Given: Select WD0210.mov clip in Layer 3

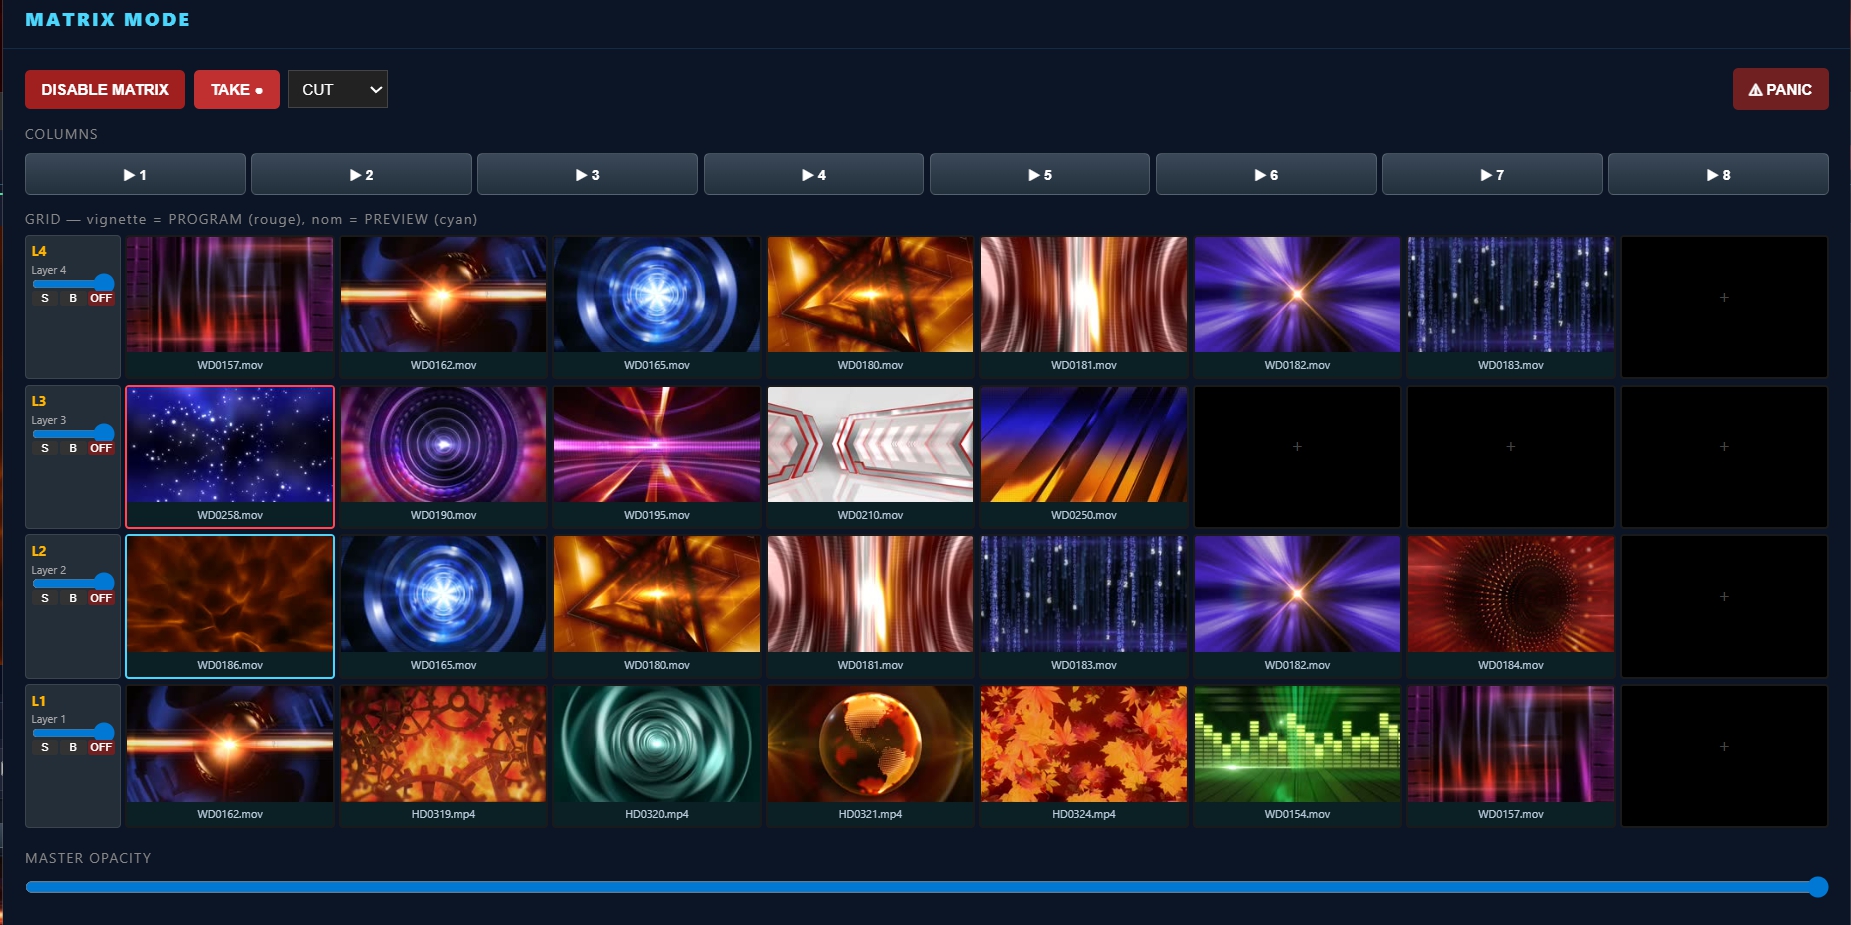Looking at the screenshot, I should pos(870,457).
